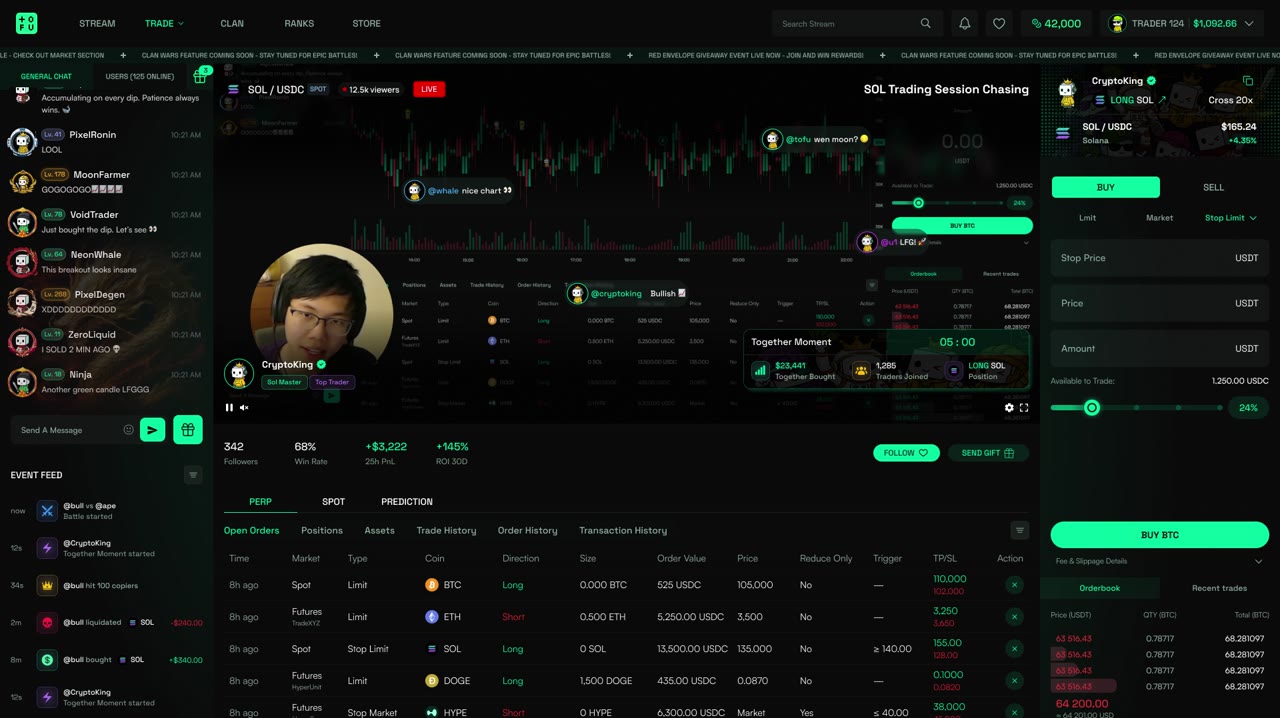Screen dimensions: 1280x718
Task: Open the search magnifier icon
Action: pyautogui.click(x=925, y=23)
